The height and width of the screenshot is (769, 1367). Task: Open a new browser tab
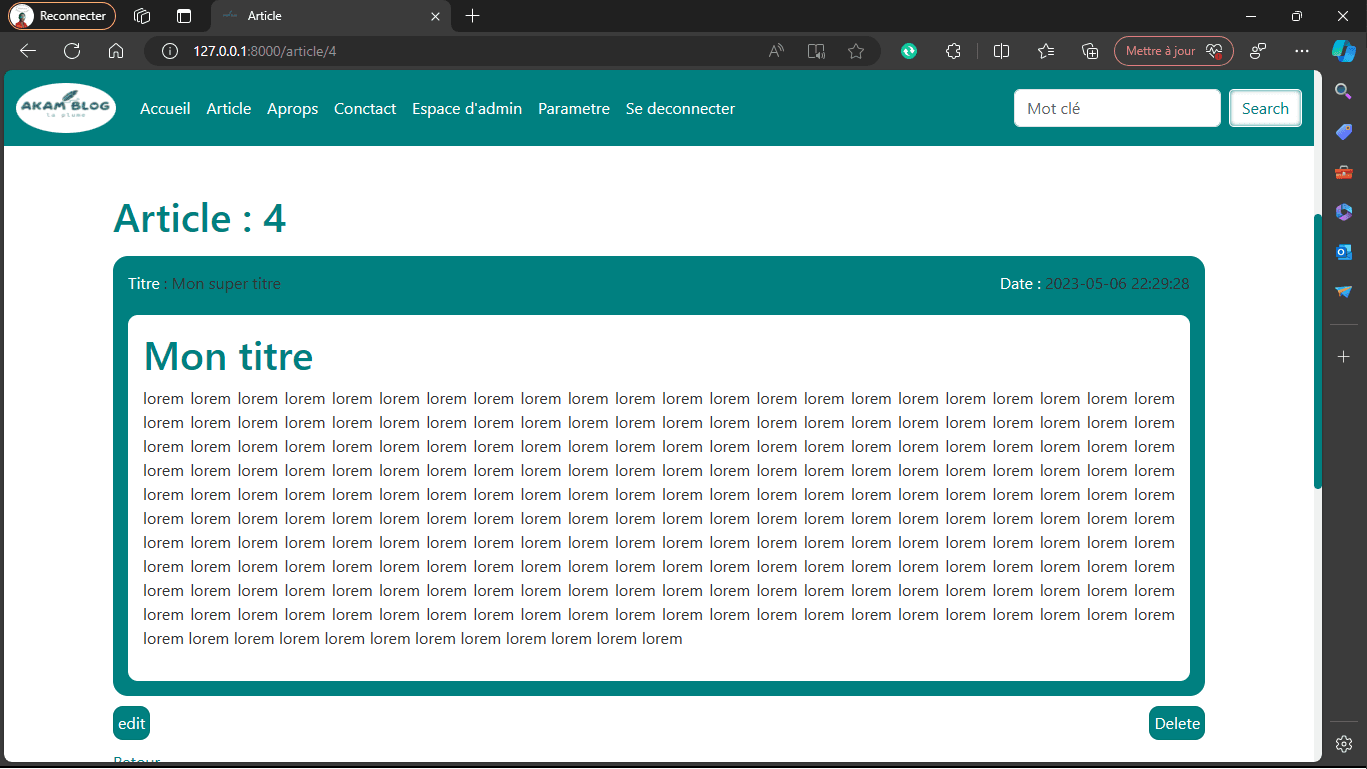click(473, 16)
